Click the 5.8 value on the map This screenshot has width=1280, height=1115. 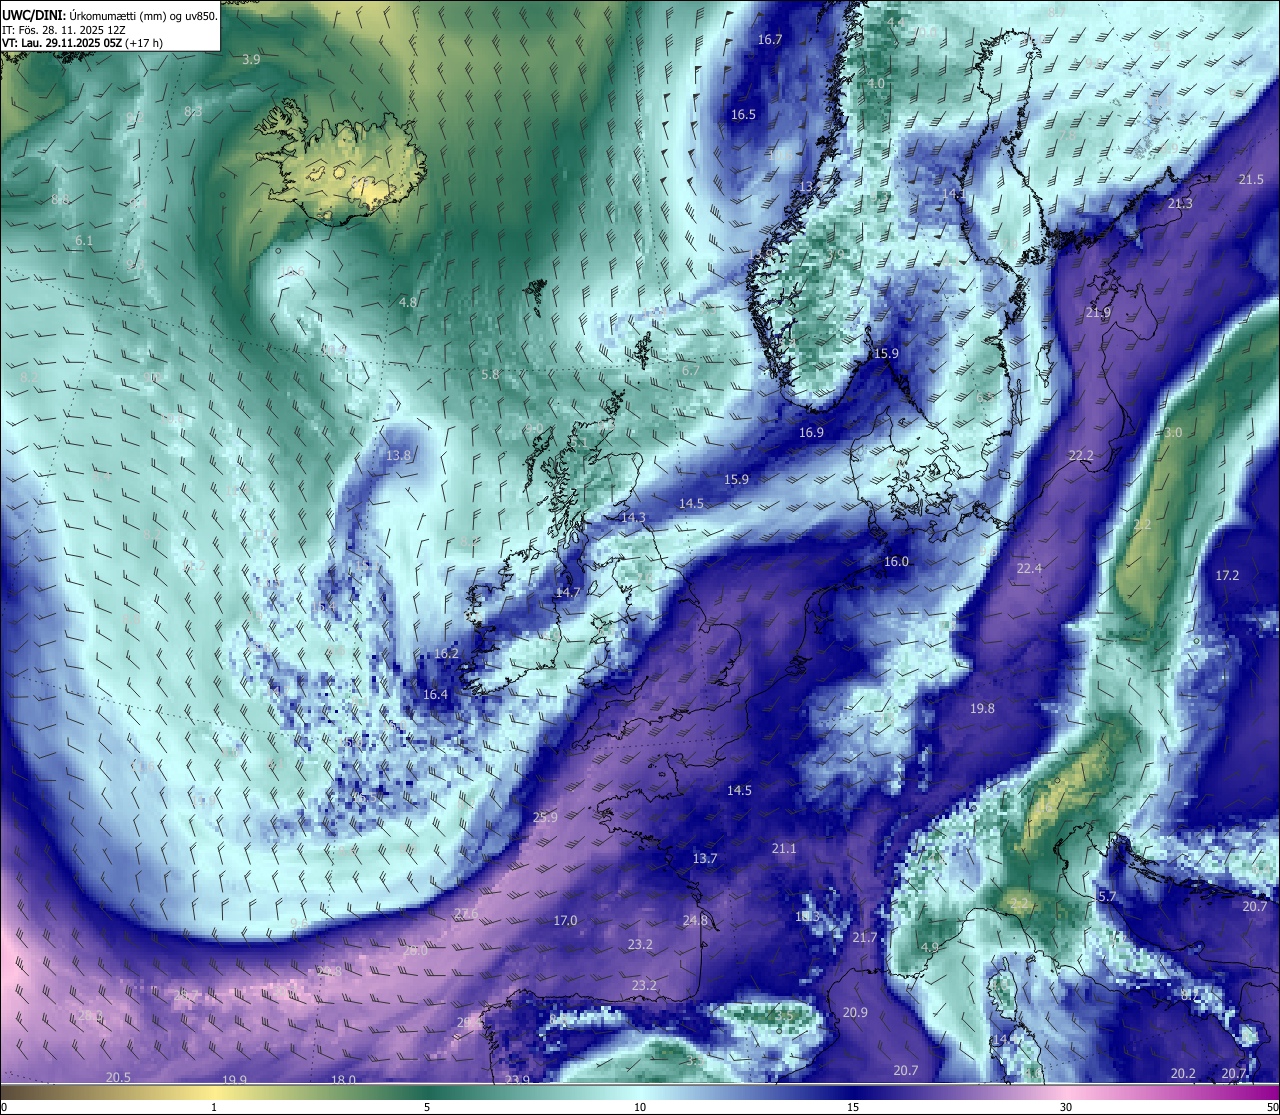coord(490,375)
